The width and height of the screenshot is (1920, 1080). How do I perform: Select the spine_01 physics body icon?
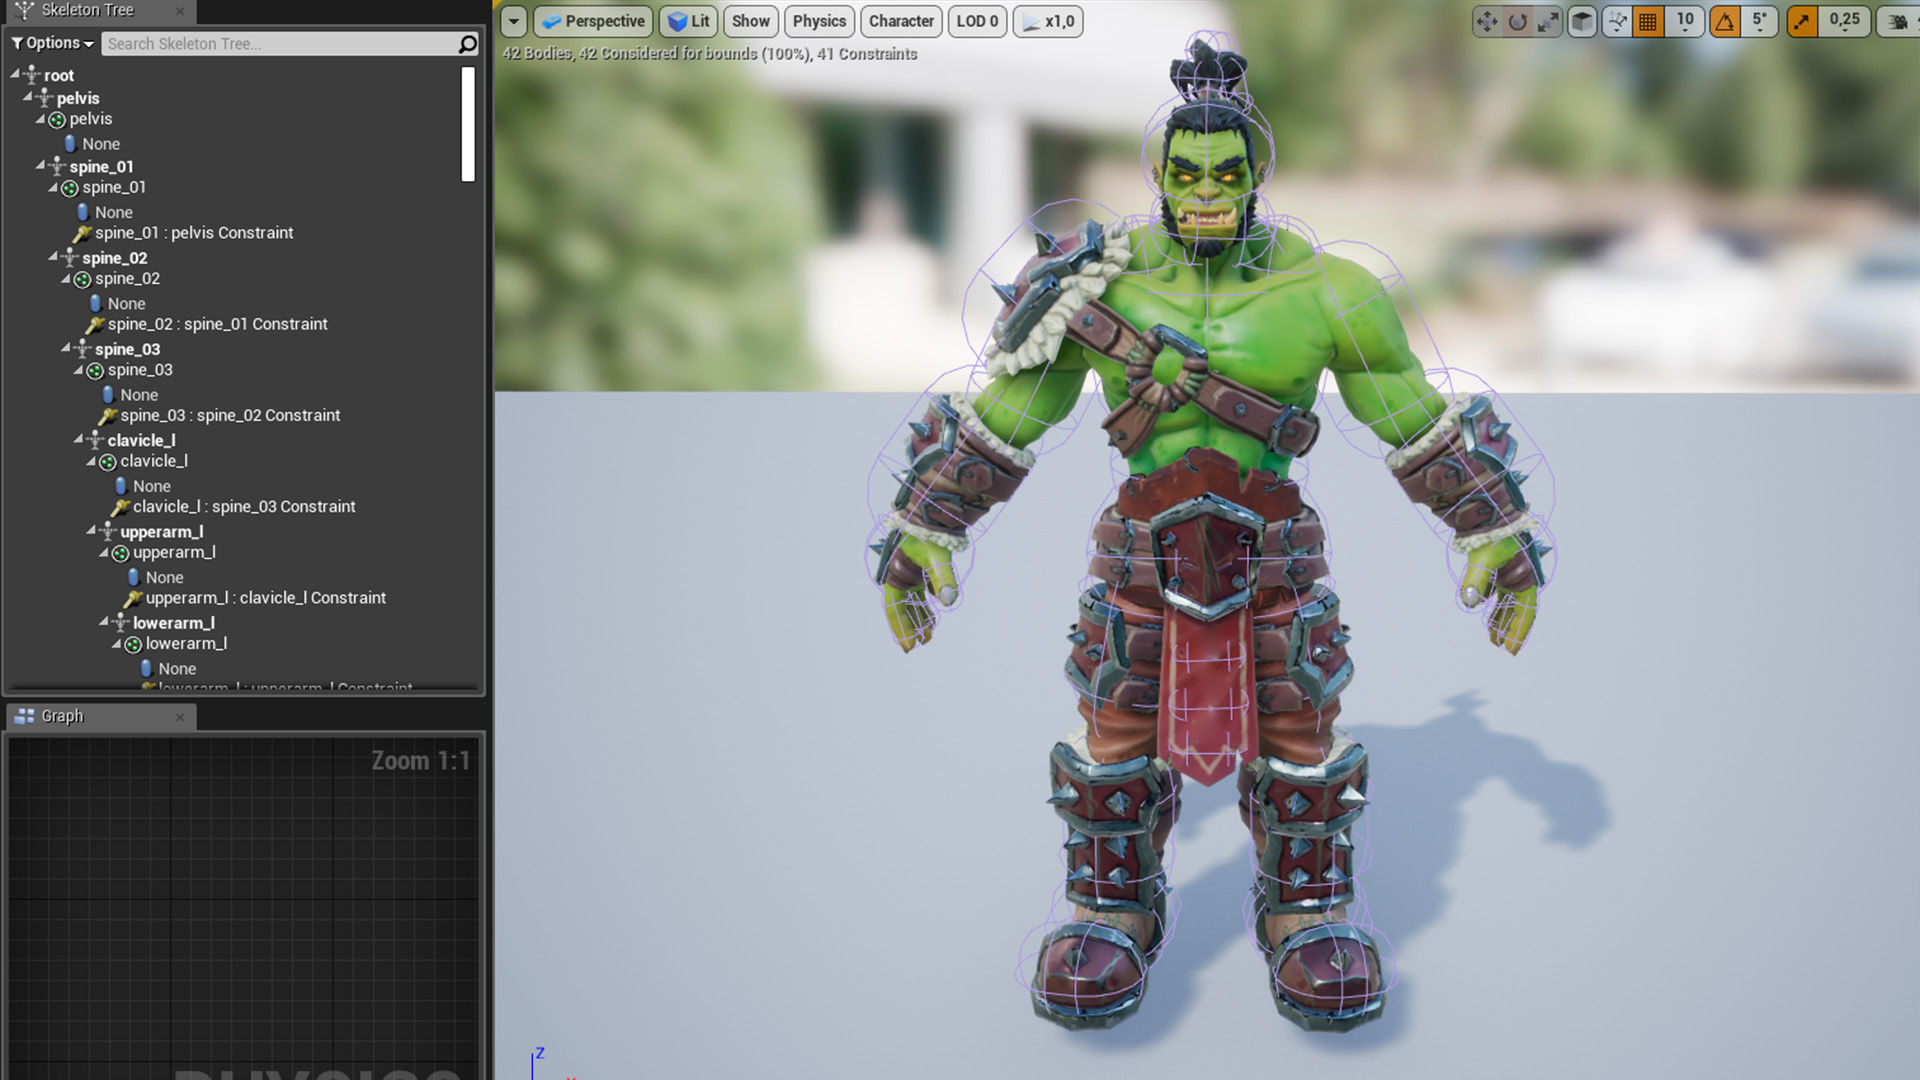pyautogui.click(x=70, y=188)
